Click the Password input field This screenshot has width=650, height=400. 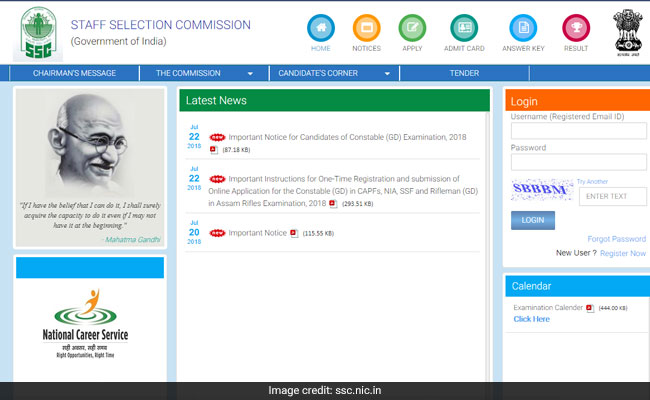pyautogui.click(x=578, y=162)
